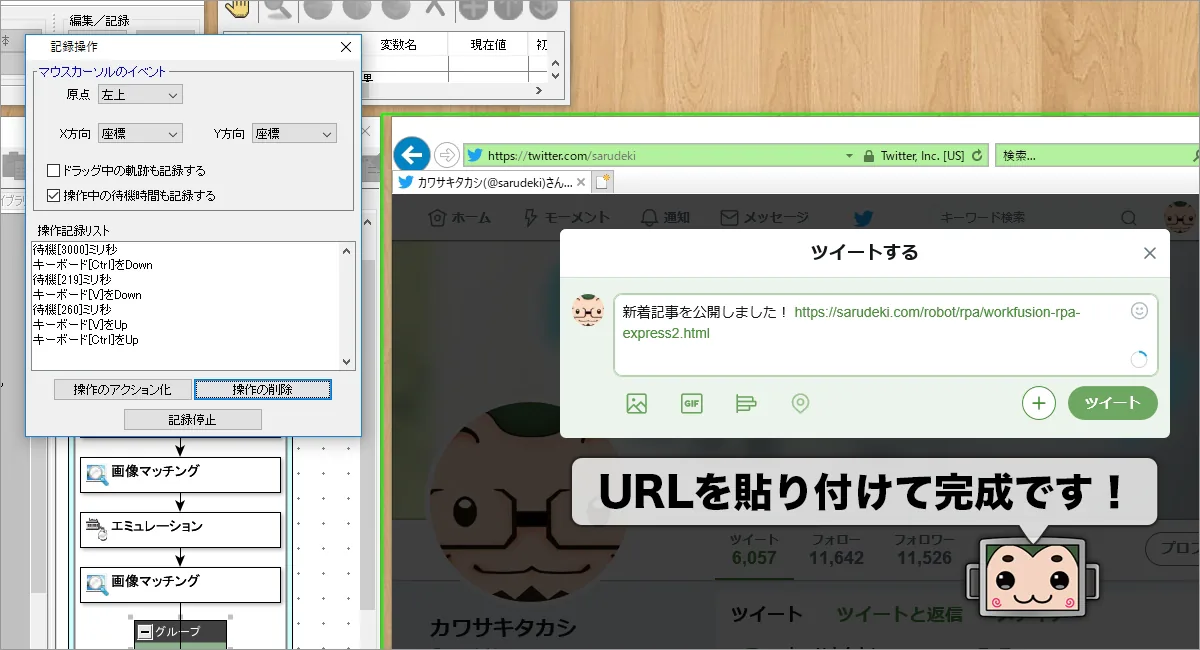This screenshot has height=650, width=1200.
Task: Uncheck 操作中の待機時間も記録する checkbox
Action: pyautogui.click(x=55, y=196)
